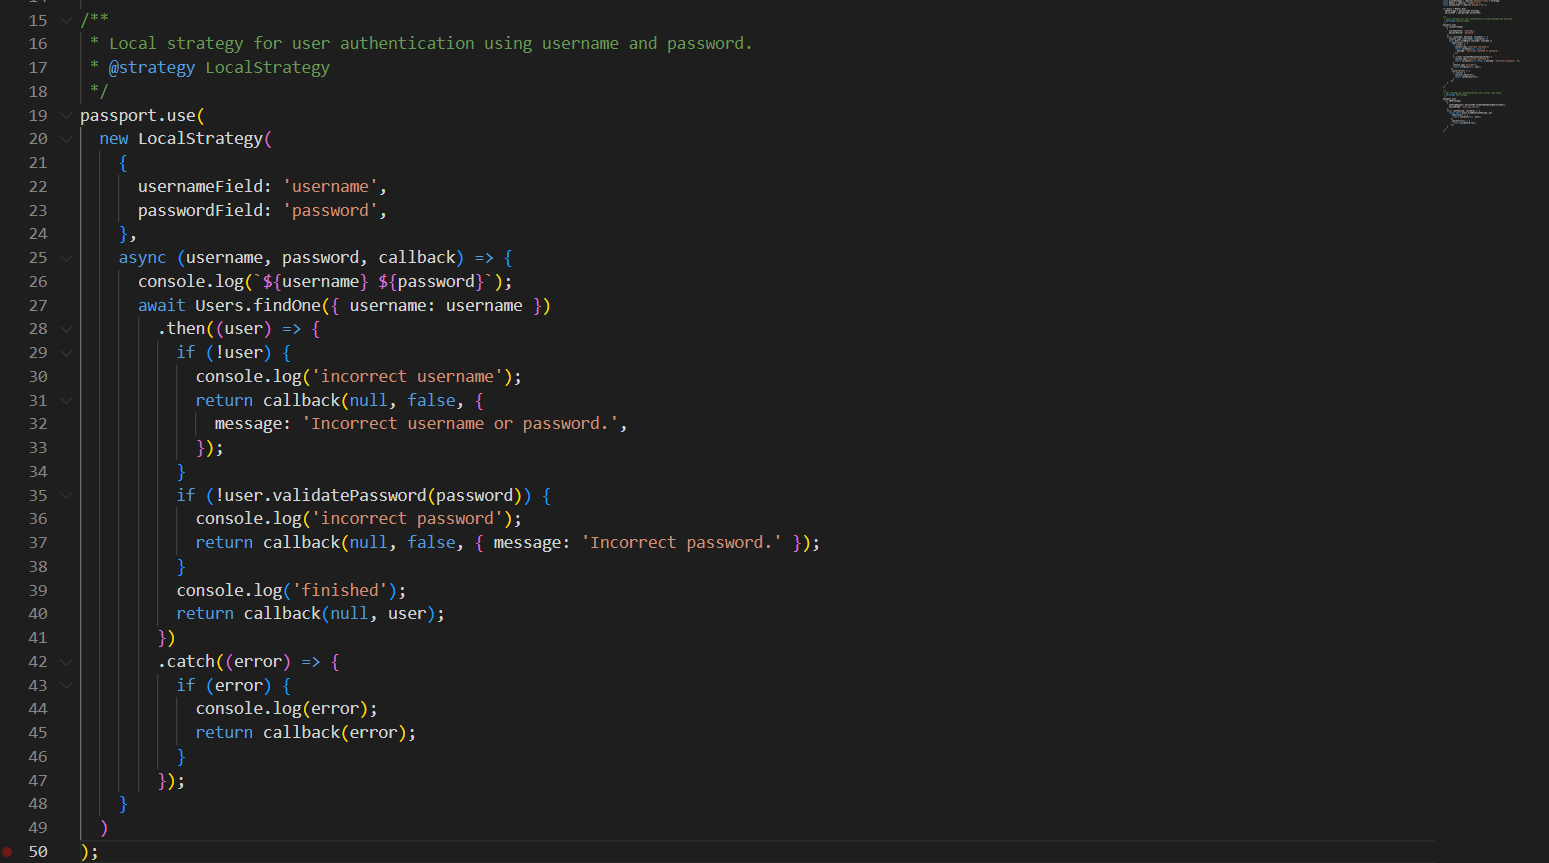Place cursor on the 'finished' log string
1549x863 pixels.
click(340, 590)
